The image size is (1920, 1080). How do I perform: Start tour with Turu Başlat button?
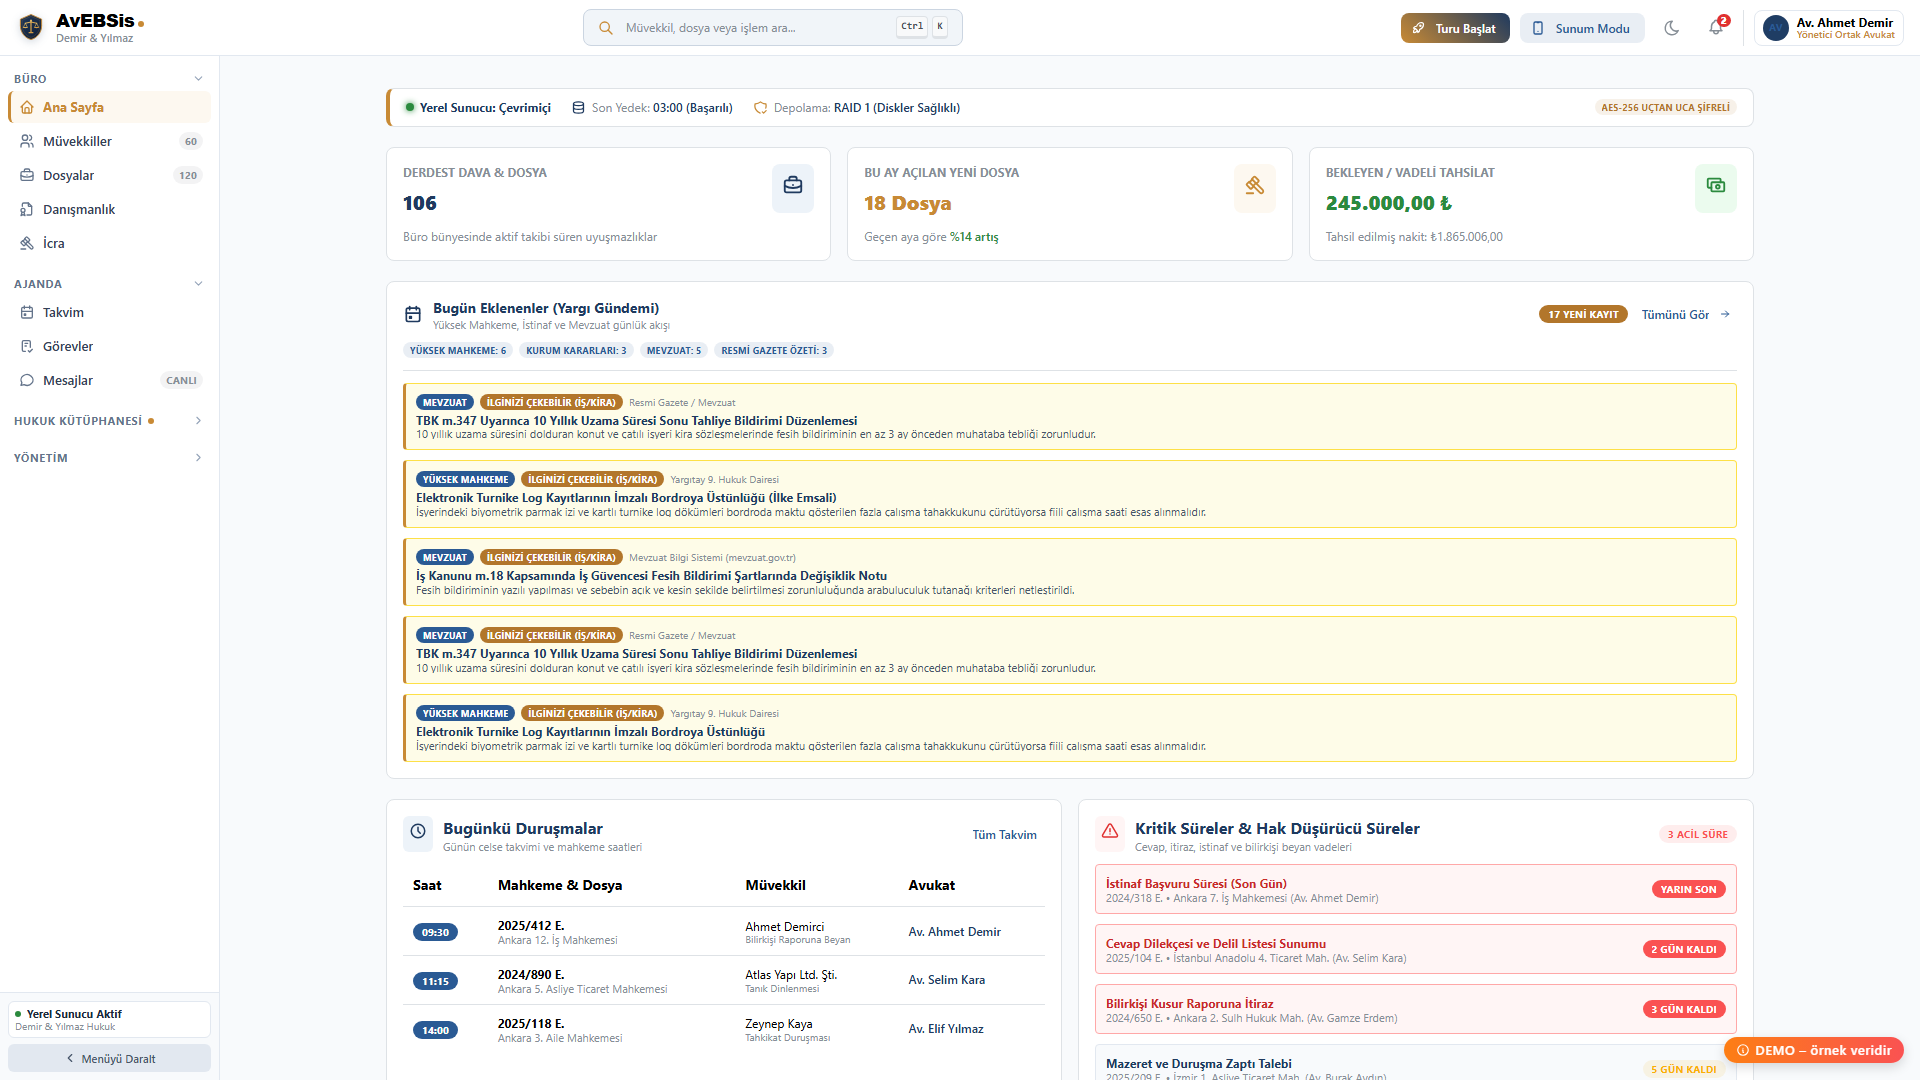click(1455, 28)
